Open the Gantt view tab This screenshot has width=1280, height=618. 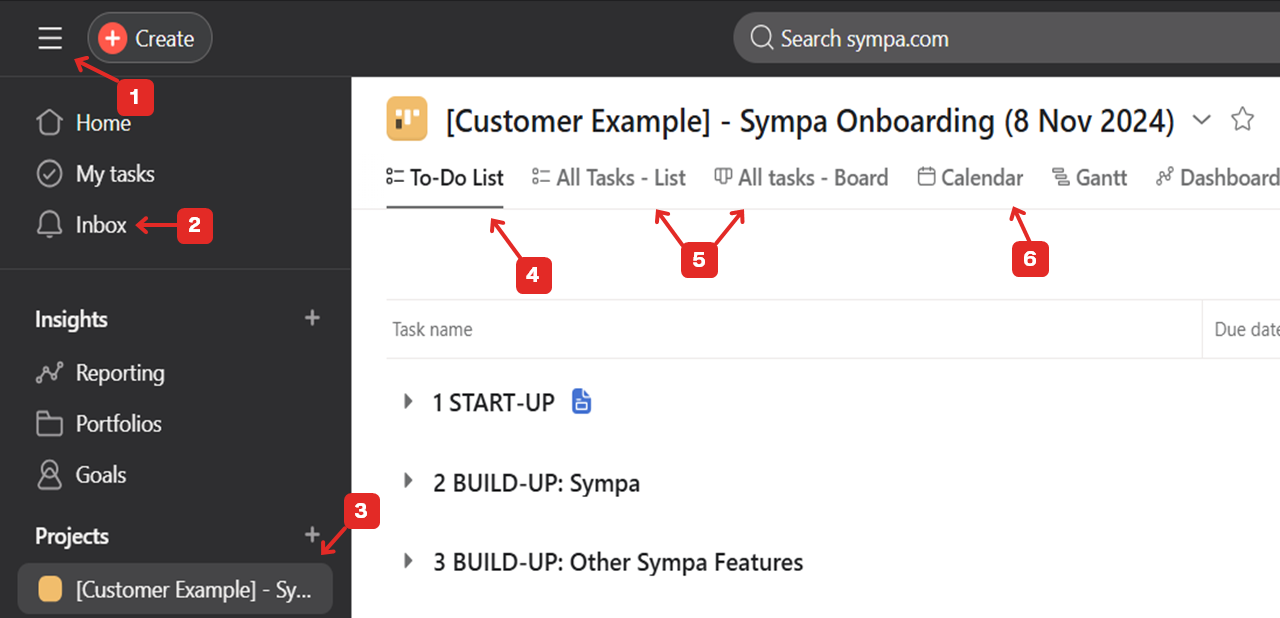[x=1090, y=176]
